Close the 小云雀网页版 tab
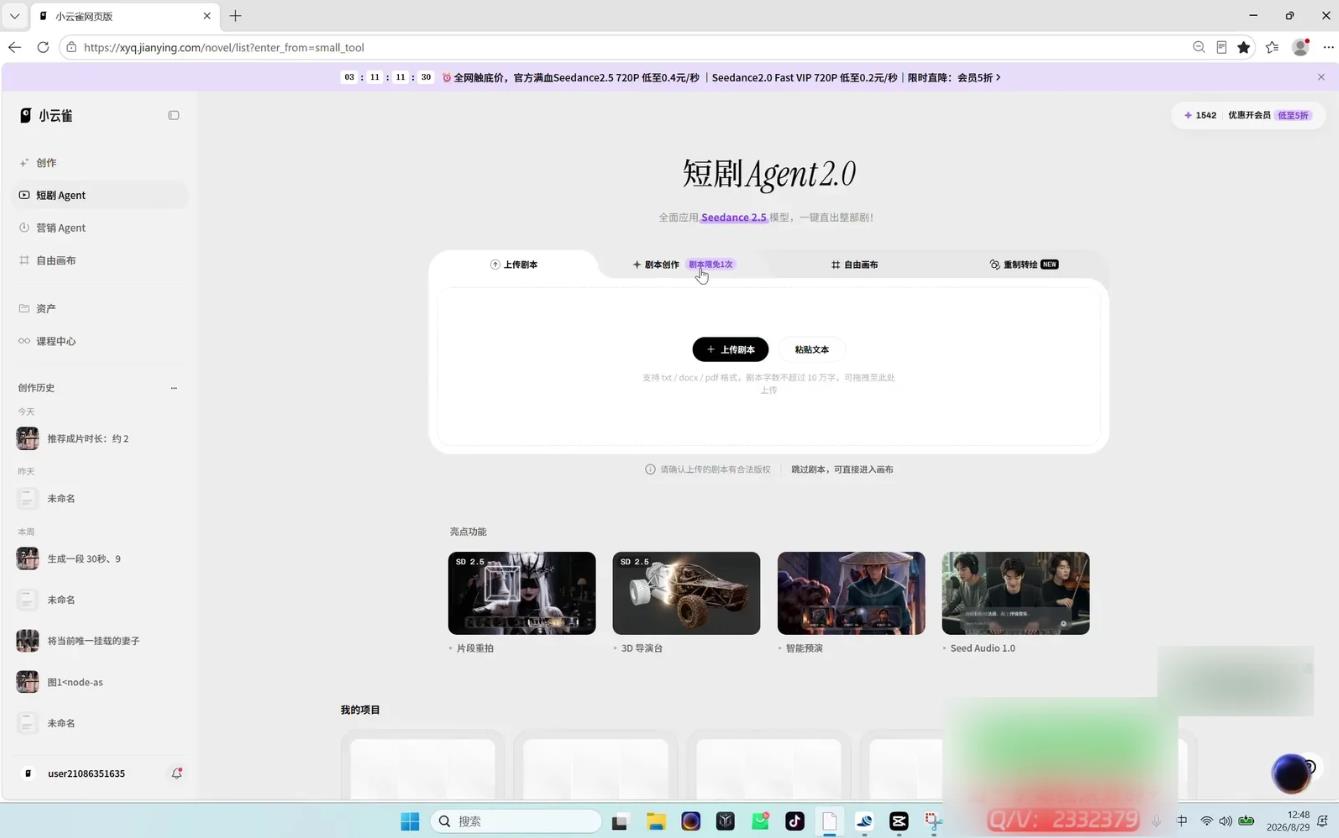The image size is (1339, 838). click(x=207, y=16)
